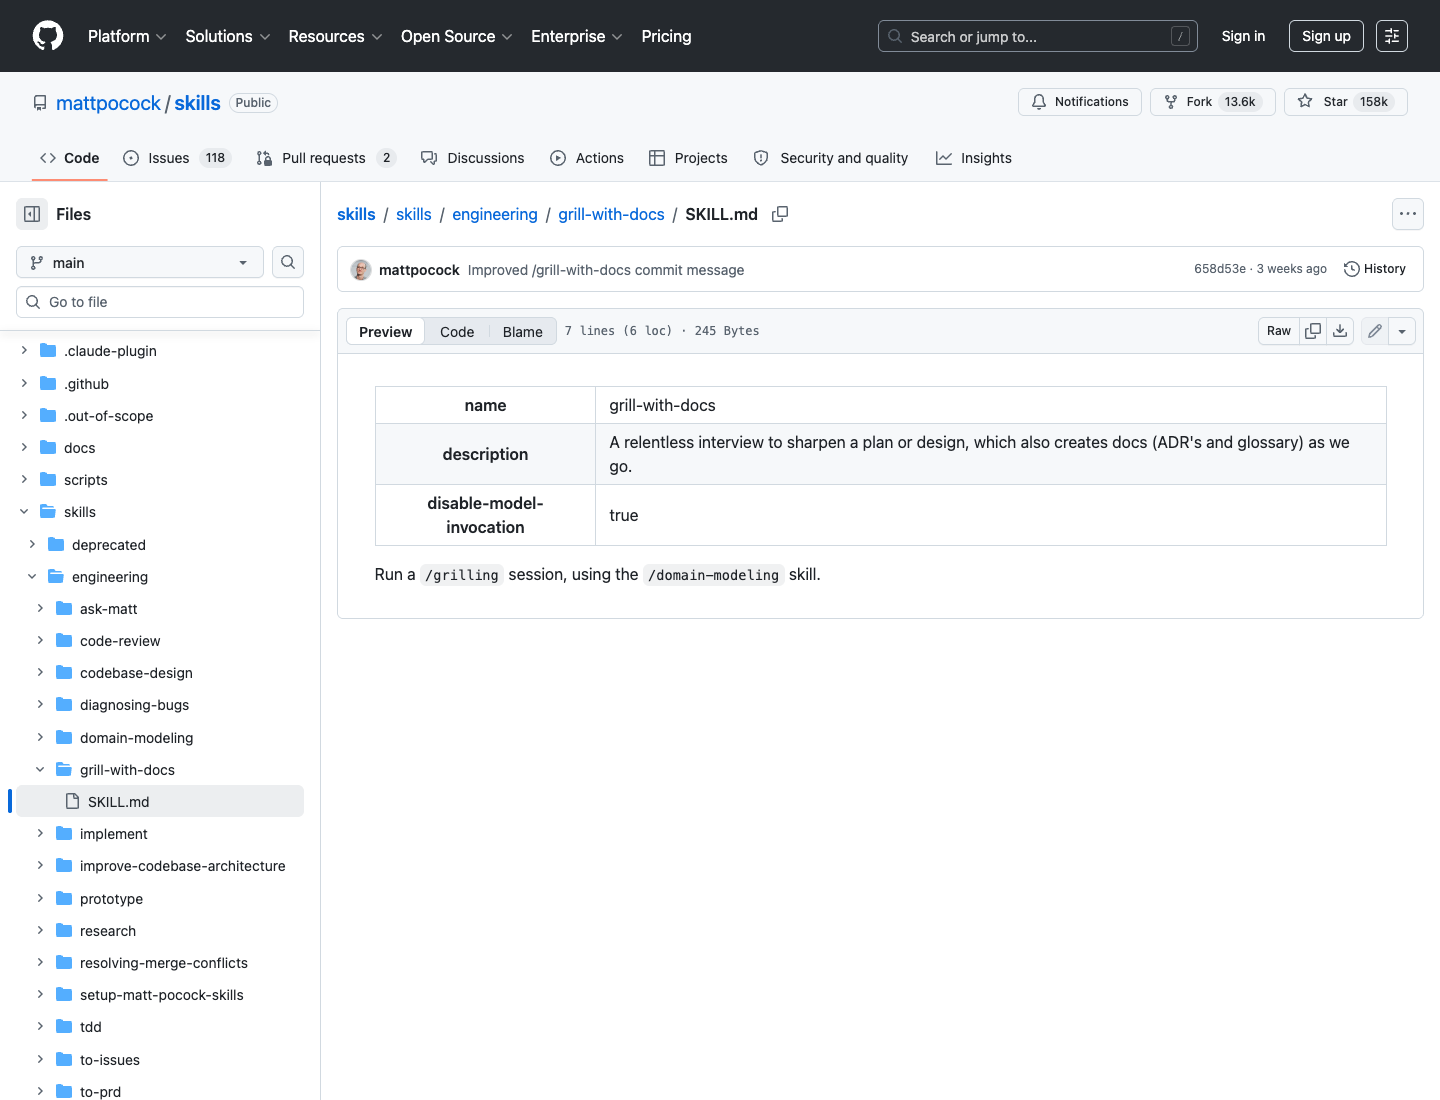
Task: Copy the file path icon next to SKILL.md
Action: pos(780,214)
